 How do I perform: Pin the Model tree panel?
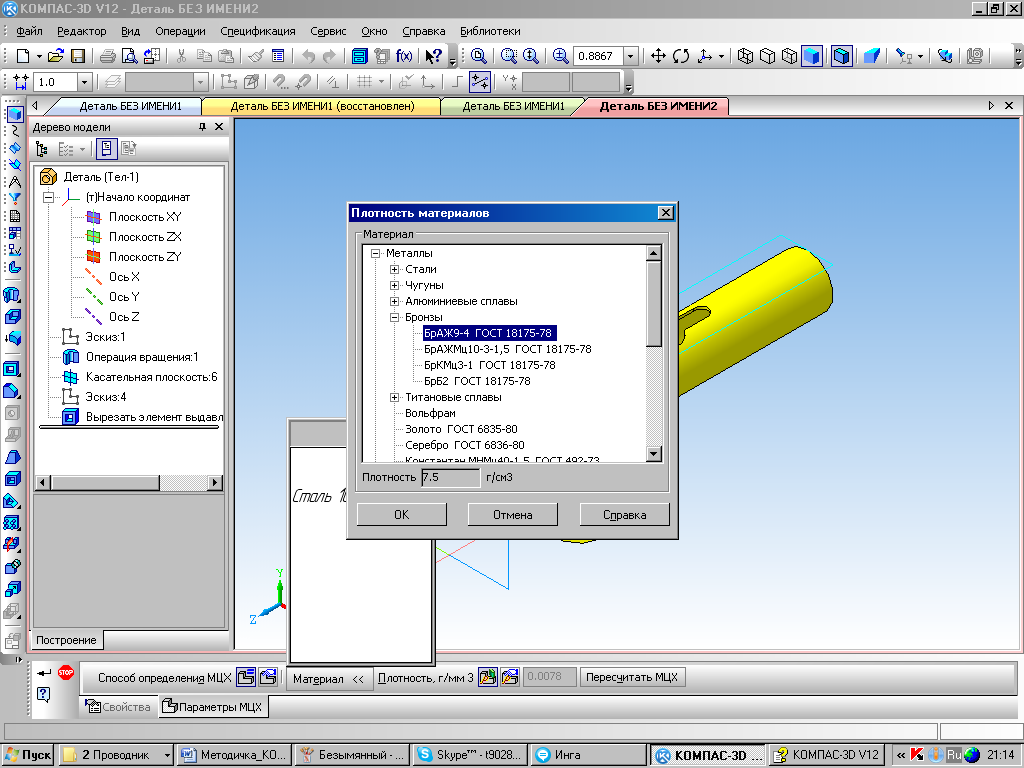coord(202,127)
